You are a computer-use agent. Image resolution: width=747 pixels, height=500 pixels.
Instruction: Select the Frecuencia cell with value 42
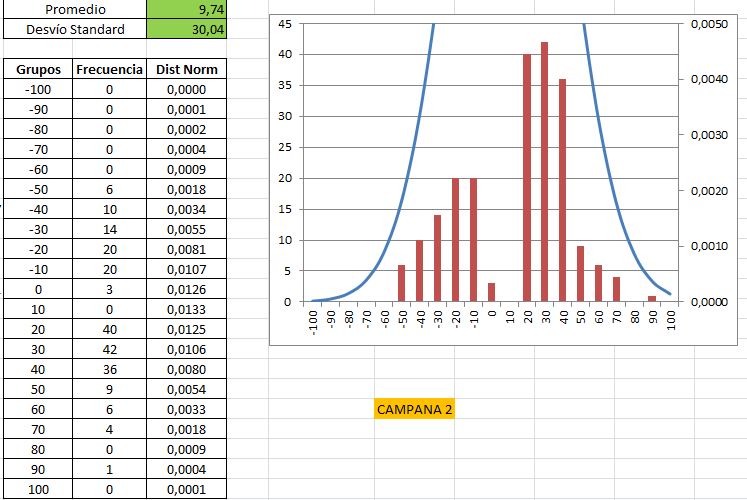click(109, 350)
